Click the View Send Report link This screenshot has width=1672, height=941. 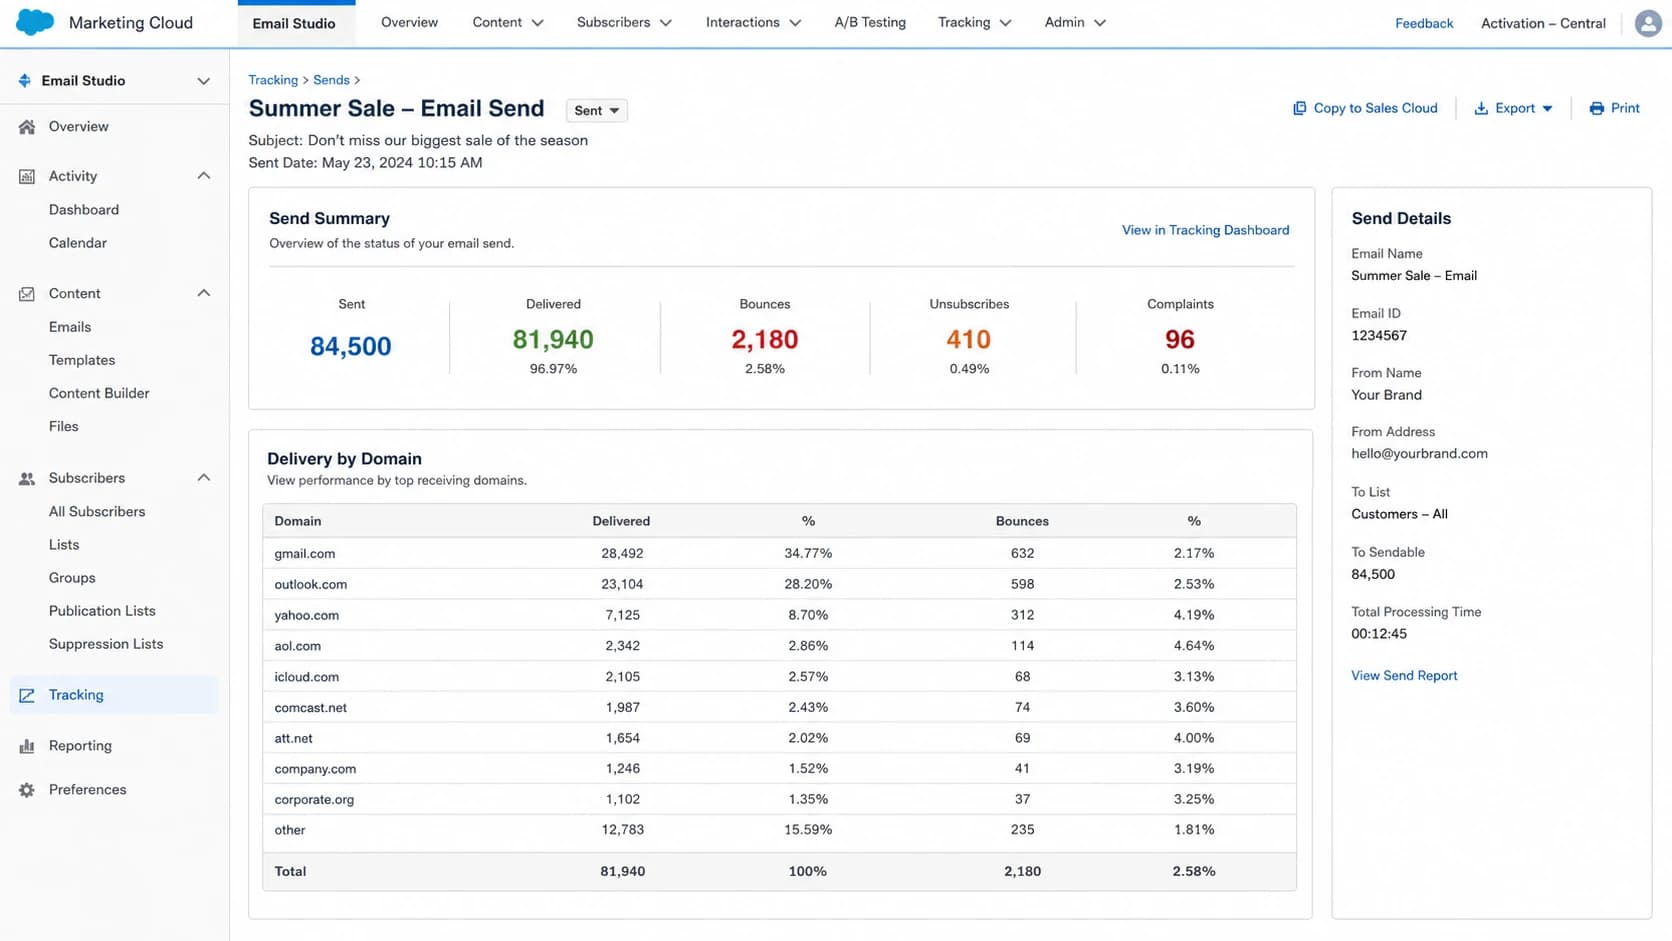(1404, 676)
